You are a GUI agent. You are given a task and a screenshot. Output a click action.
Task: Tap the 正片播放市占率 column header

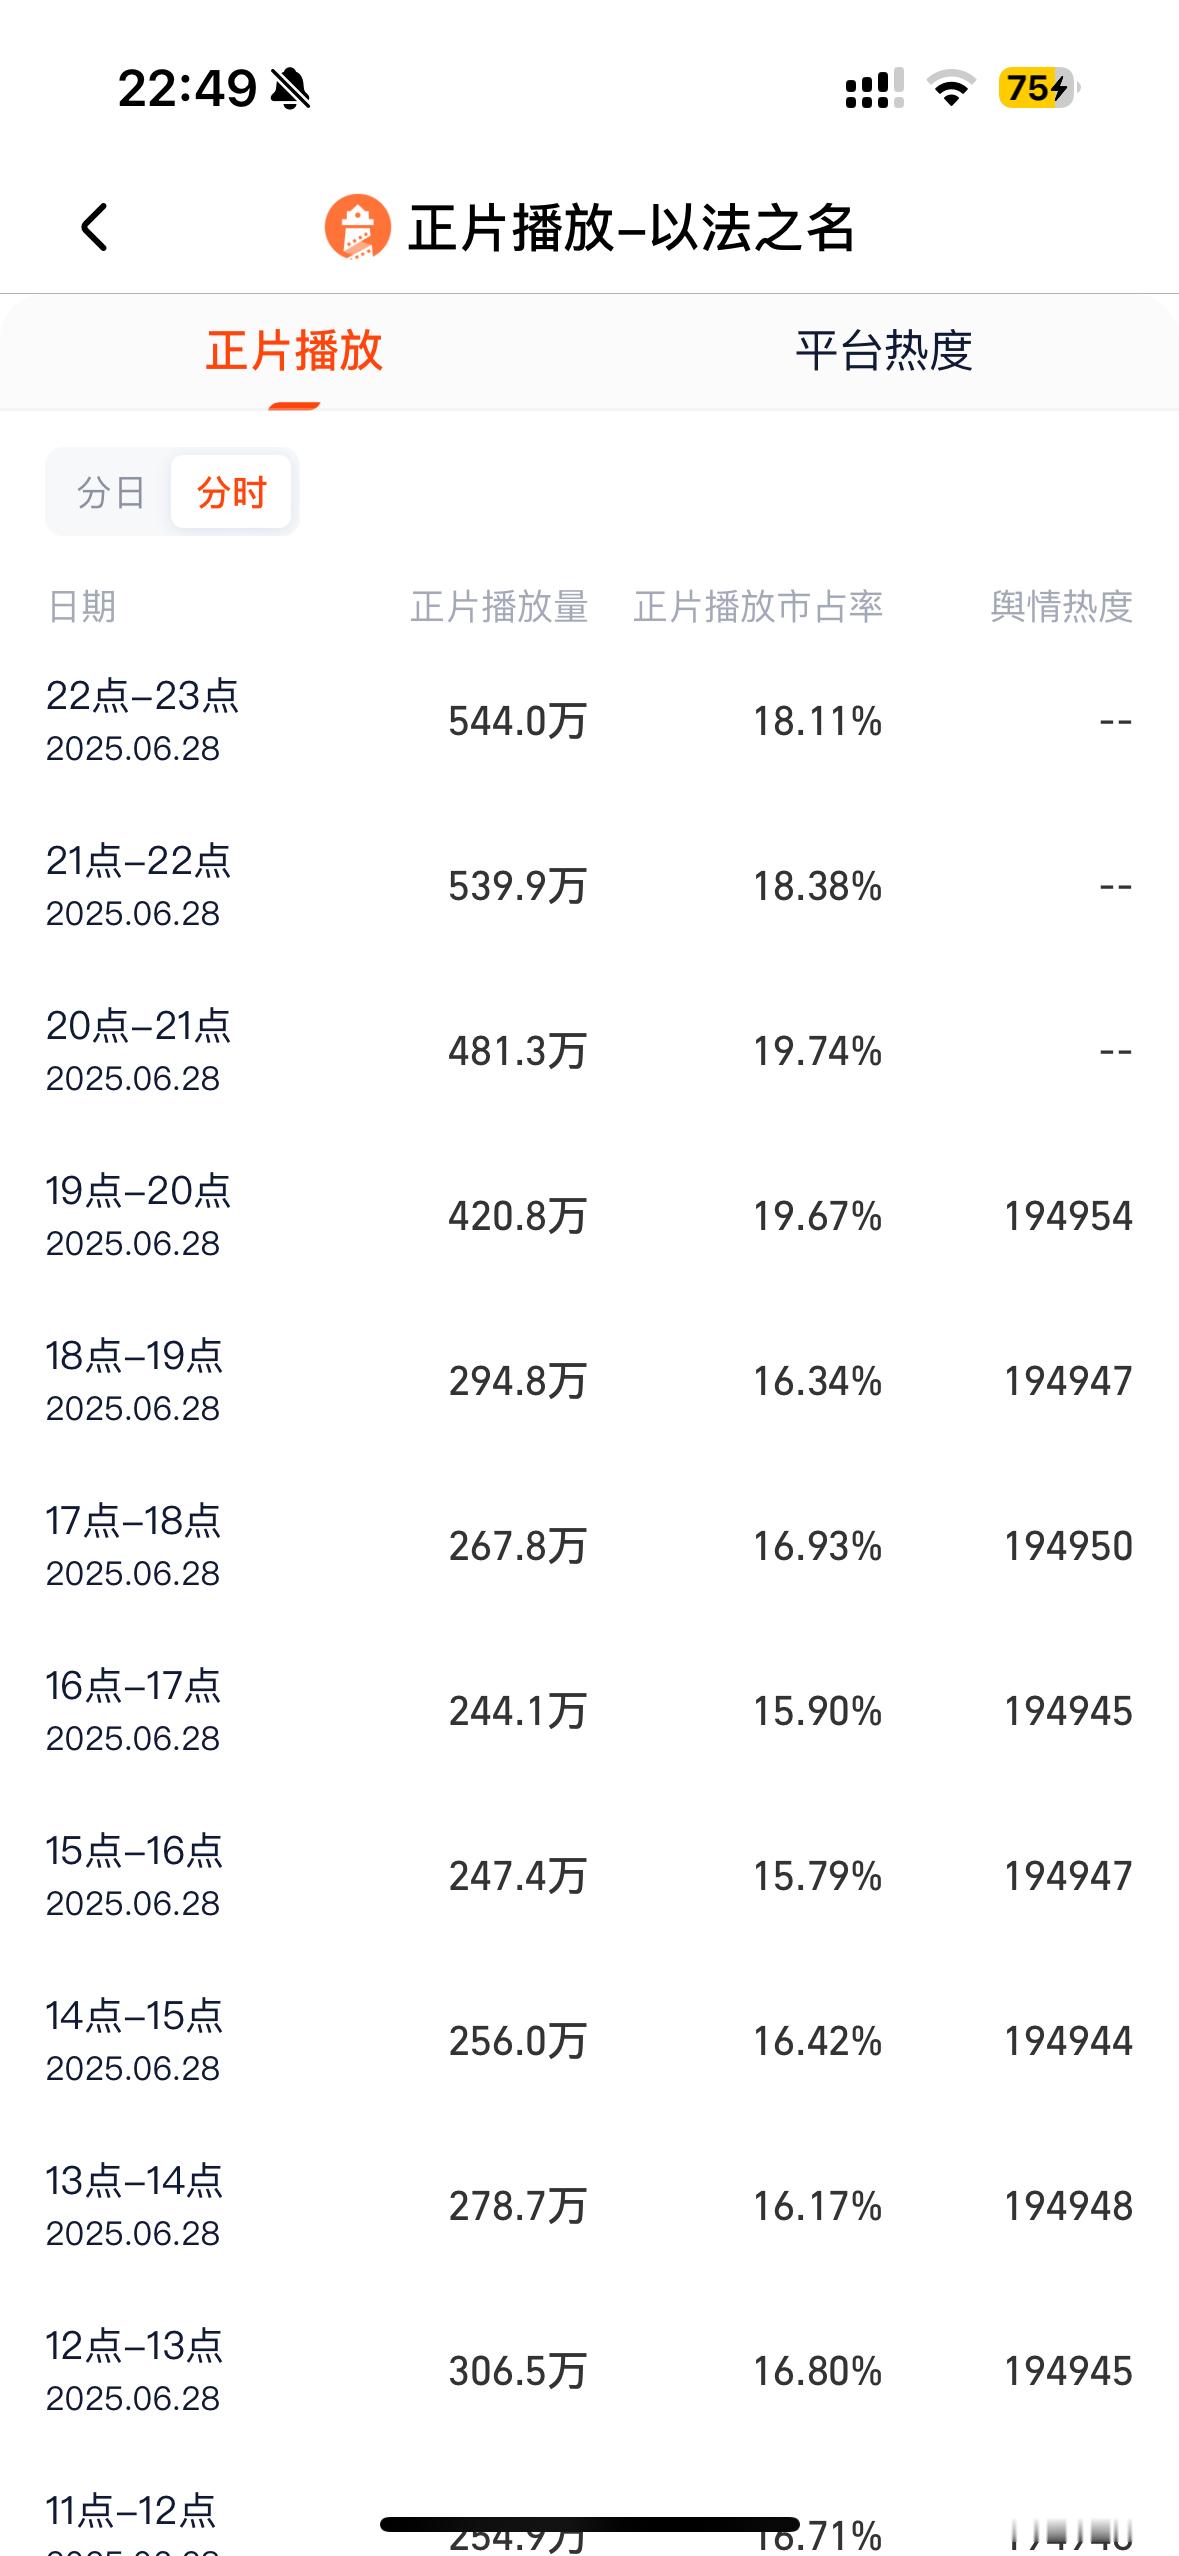(758, 607)
